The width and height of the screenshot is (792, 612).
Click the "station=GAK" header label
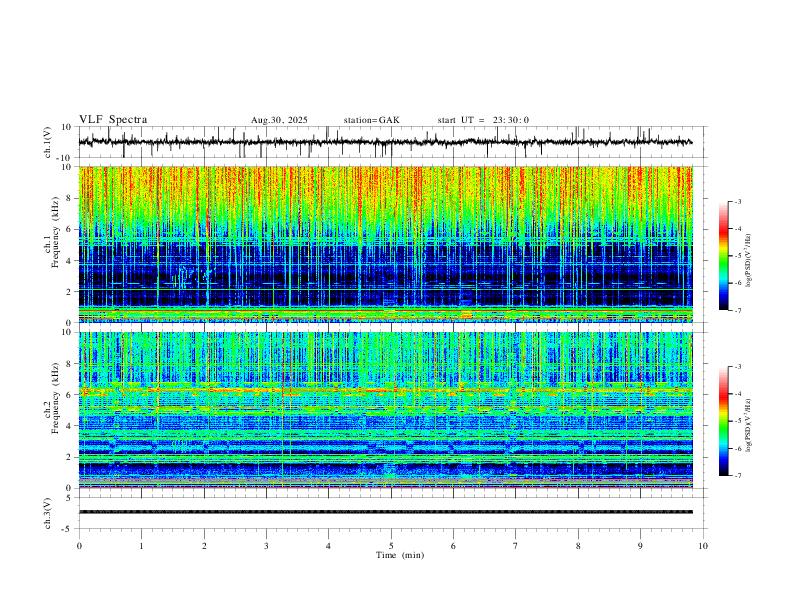point(371,120)
